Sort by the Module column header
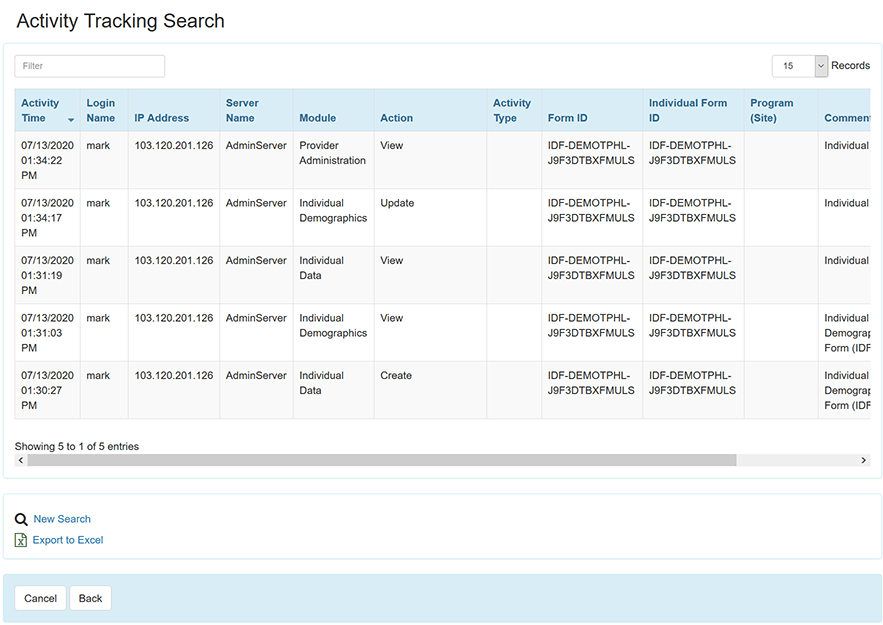 click(x=333, y=110)
